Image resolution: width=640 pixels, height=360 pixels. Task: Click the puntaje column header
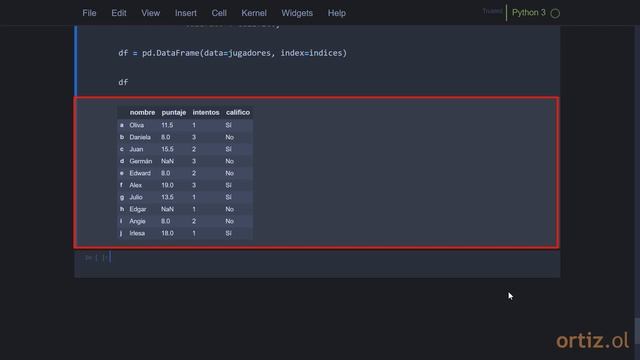pos(173,112)
